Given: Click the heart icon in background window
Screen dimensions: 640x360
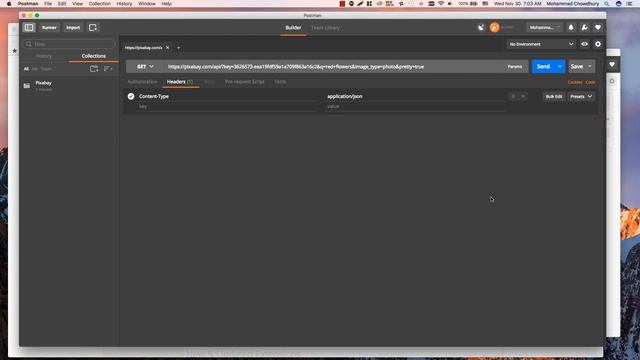Looking at the screenshot, I should [x=612, y=64].
